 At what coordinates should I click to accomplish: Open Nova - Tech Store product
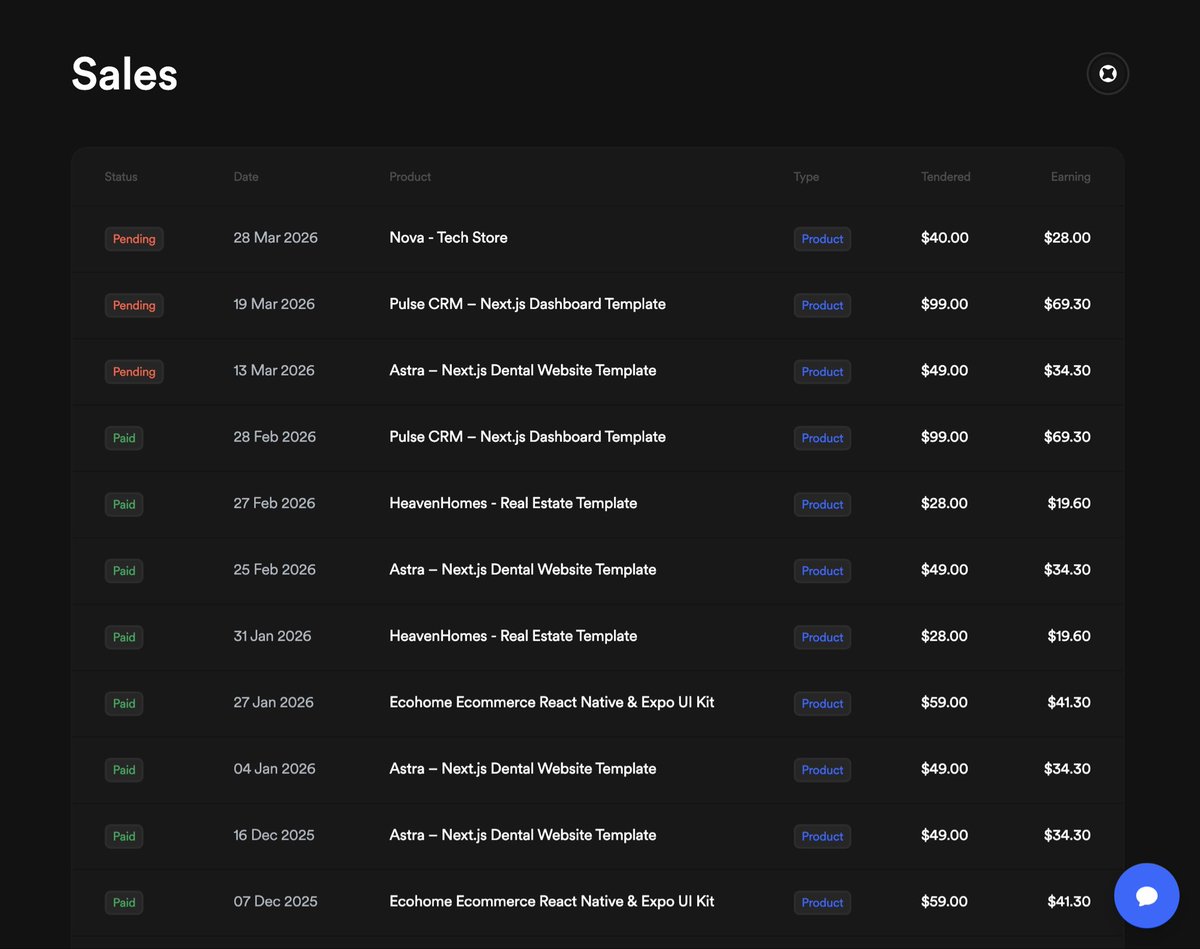pyautogui.click(x=449, y=238)
